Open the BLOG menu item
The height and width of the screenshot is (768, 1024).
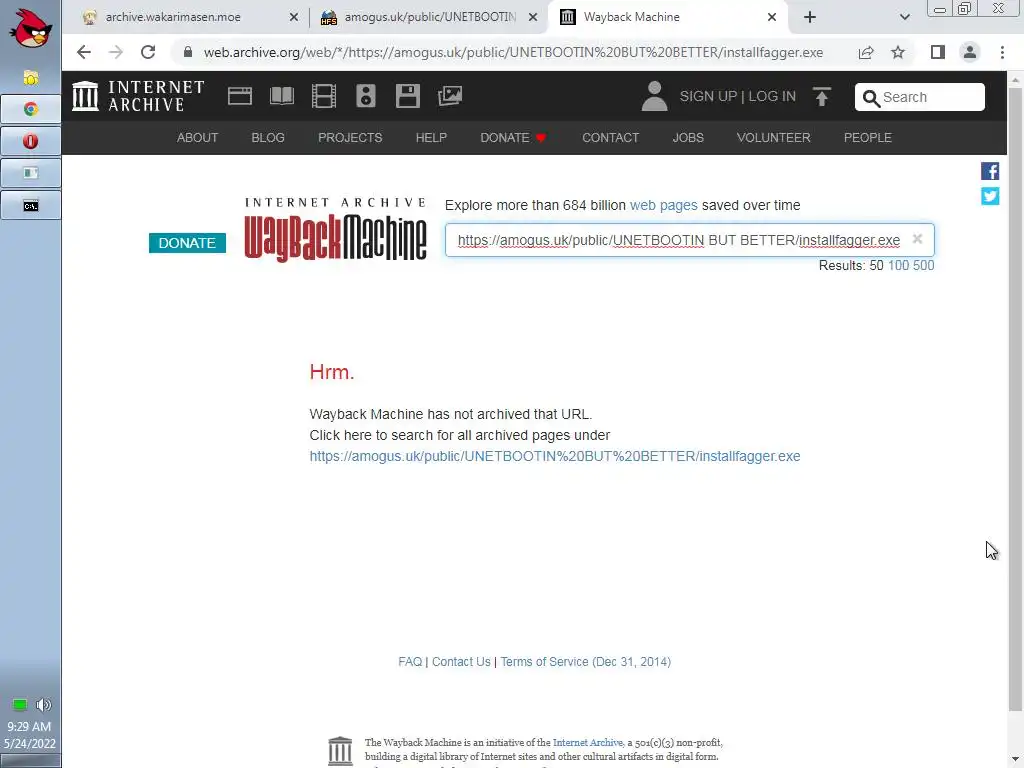[x=268, y=138]
